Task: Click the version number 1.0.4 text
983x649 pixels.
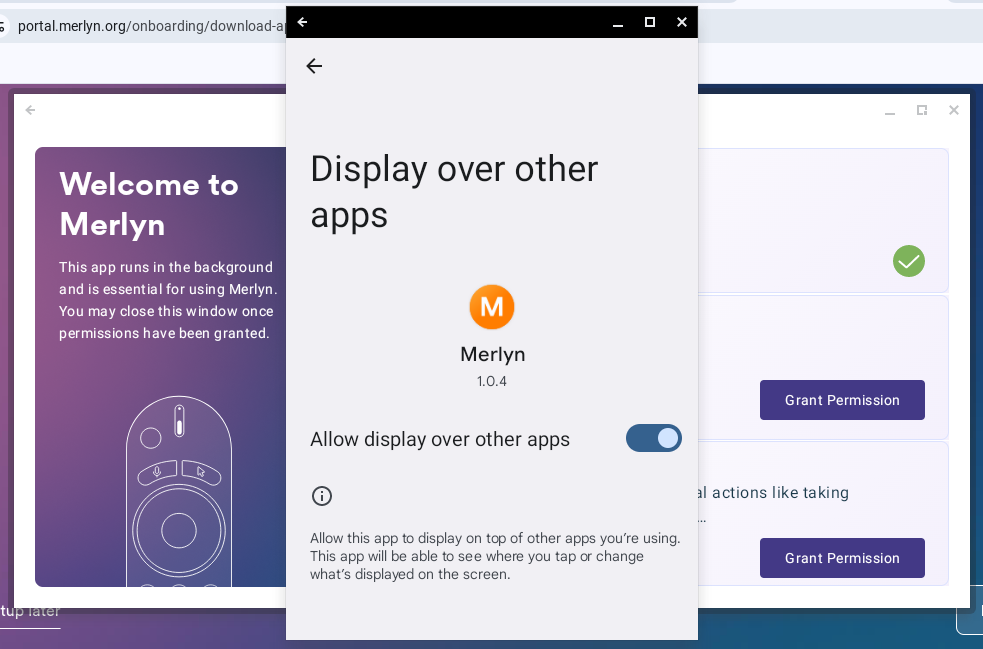Action: pos(492,381)
